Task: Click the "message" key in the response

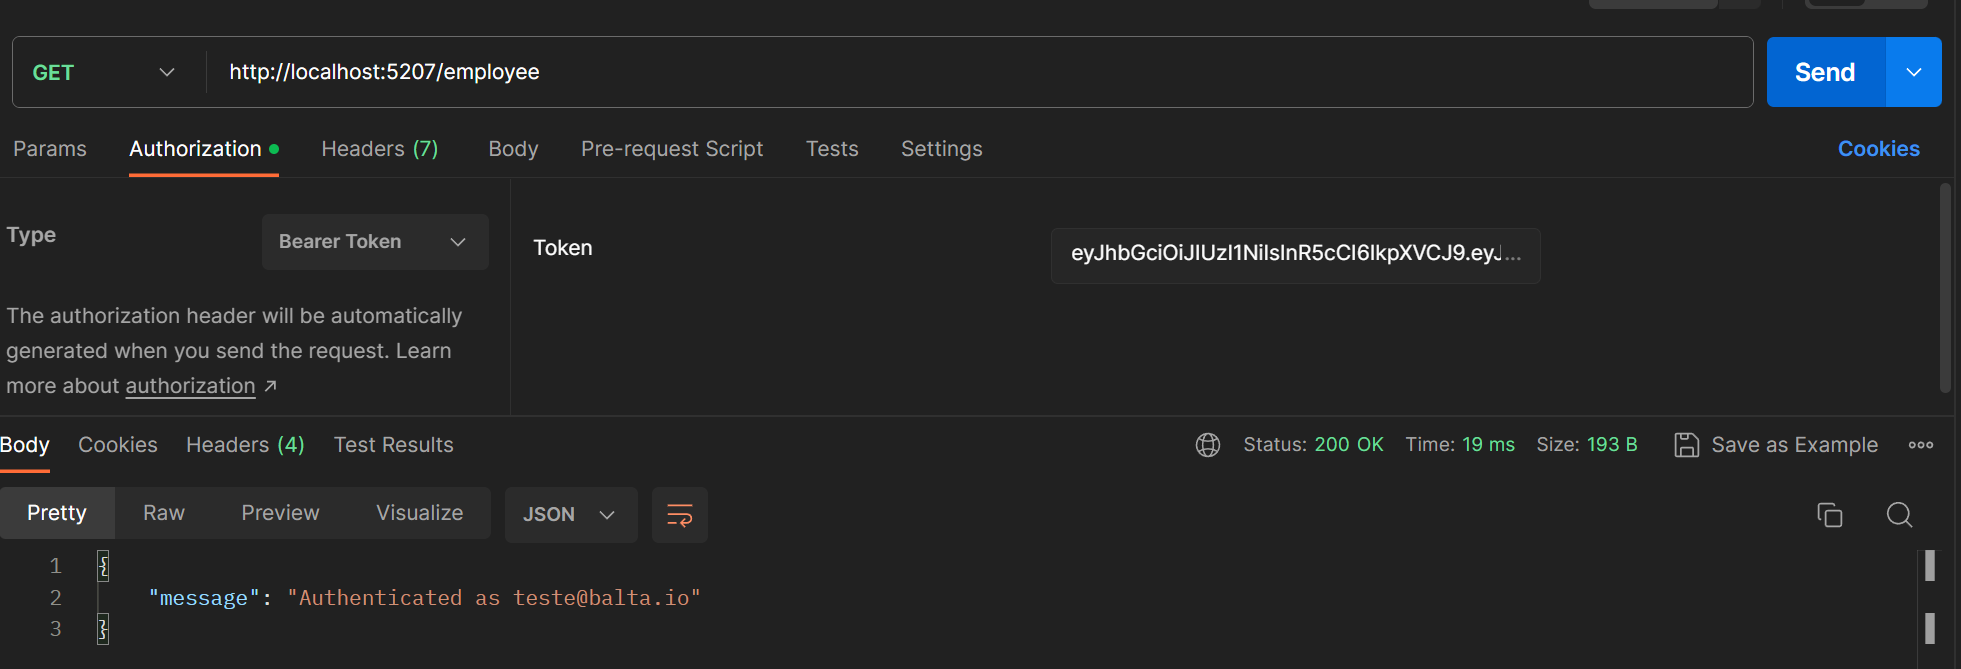Action: click(x=204, y=598)
